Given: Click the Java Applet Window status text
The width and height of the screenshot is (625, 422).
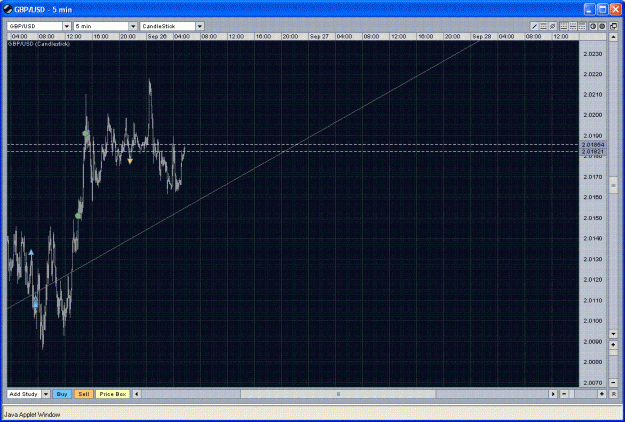Looking at the screenshot, I should tap(32, 415).
